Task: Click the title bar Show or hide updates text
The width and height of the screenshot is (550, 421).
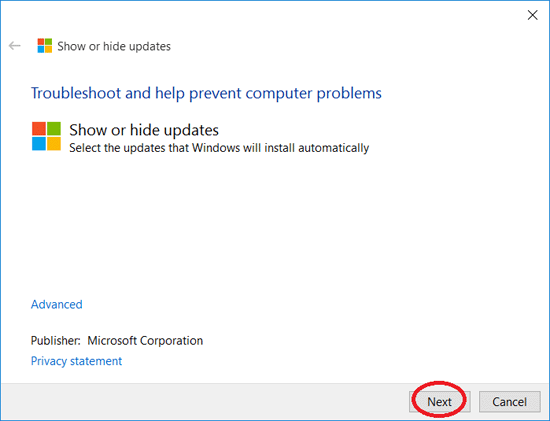Action: [x=114, y=46]
